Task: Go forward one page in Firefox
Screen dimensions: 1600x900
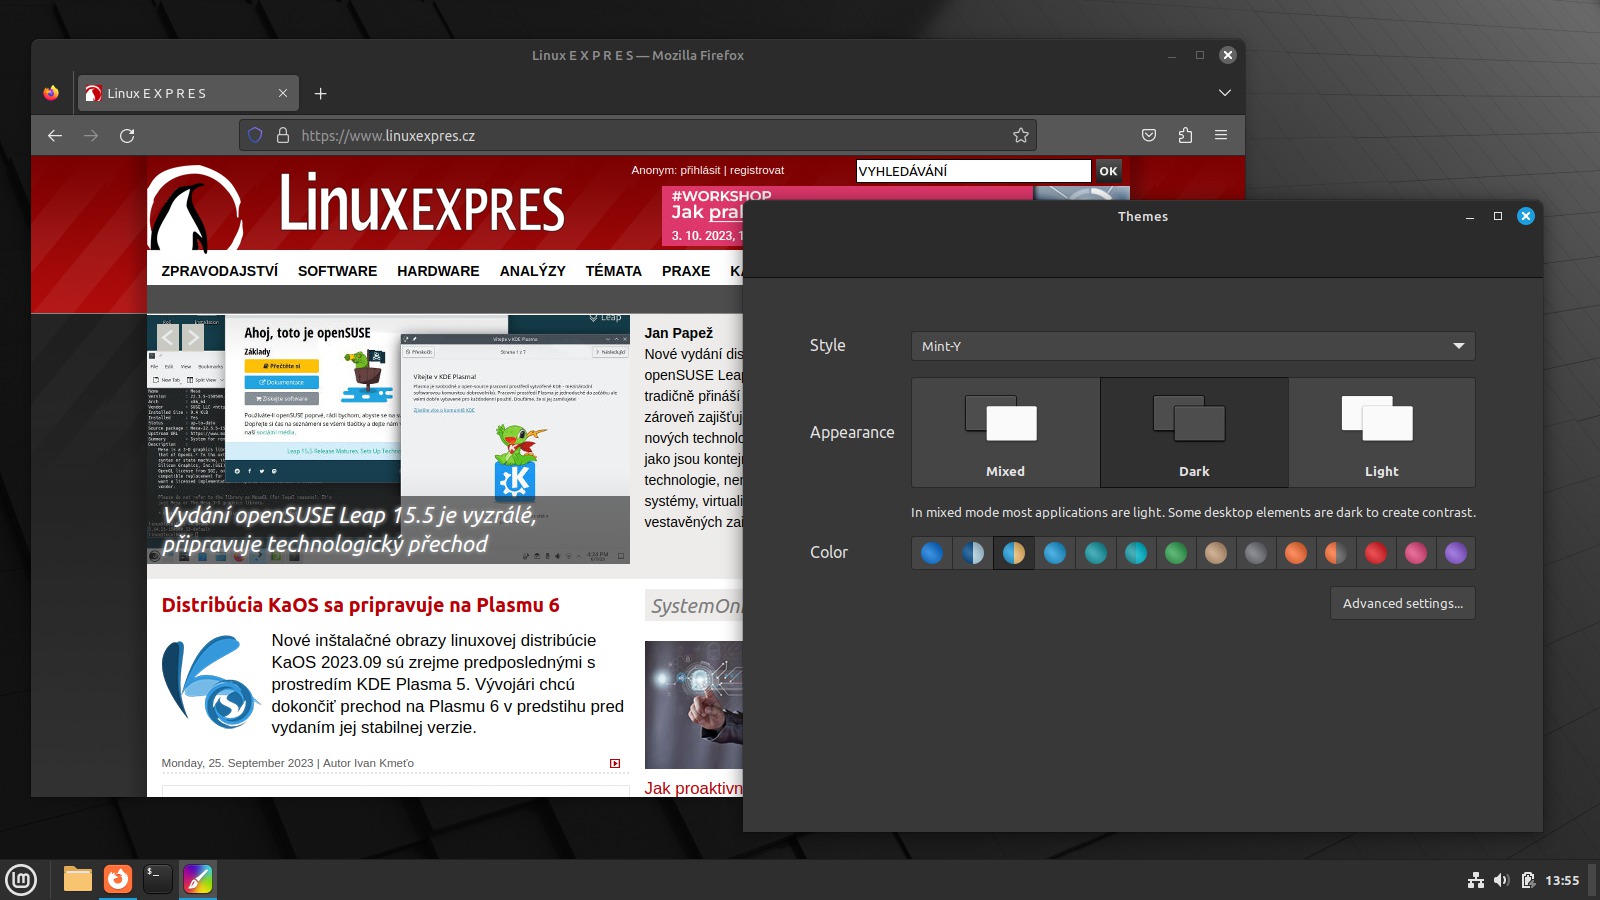Action: tap(91, 135)
